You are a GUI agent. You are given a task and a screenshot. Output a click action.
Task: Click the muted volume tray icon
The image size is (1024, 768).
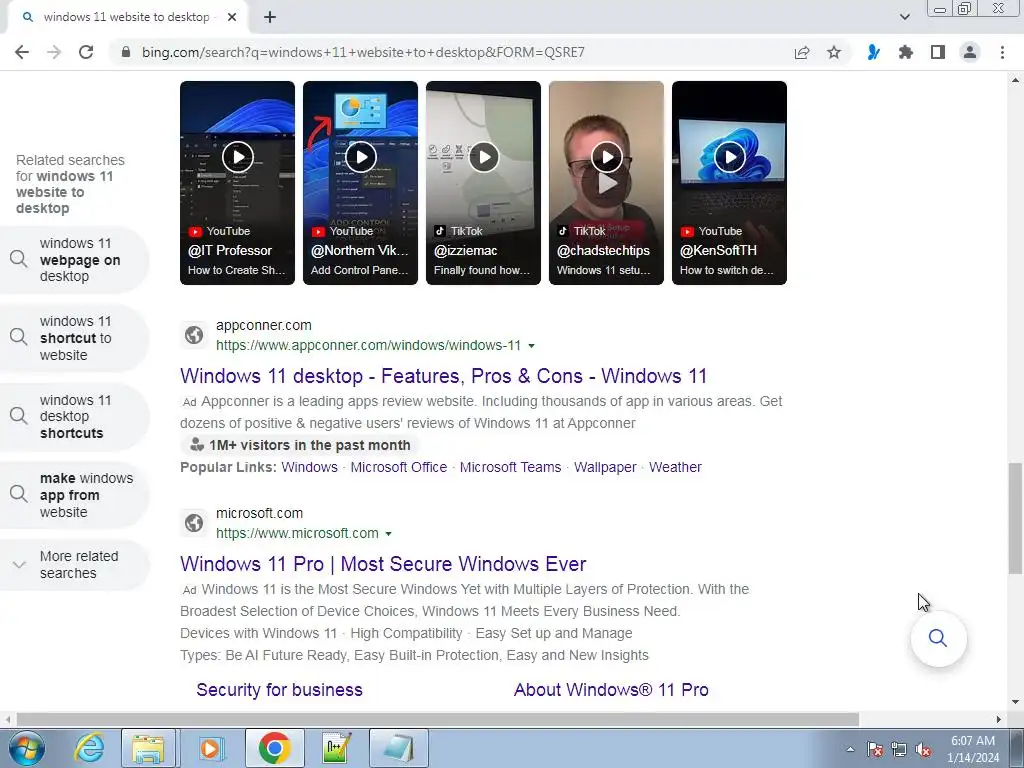(x=923, y=749)
